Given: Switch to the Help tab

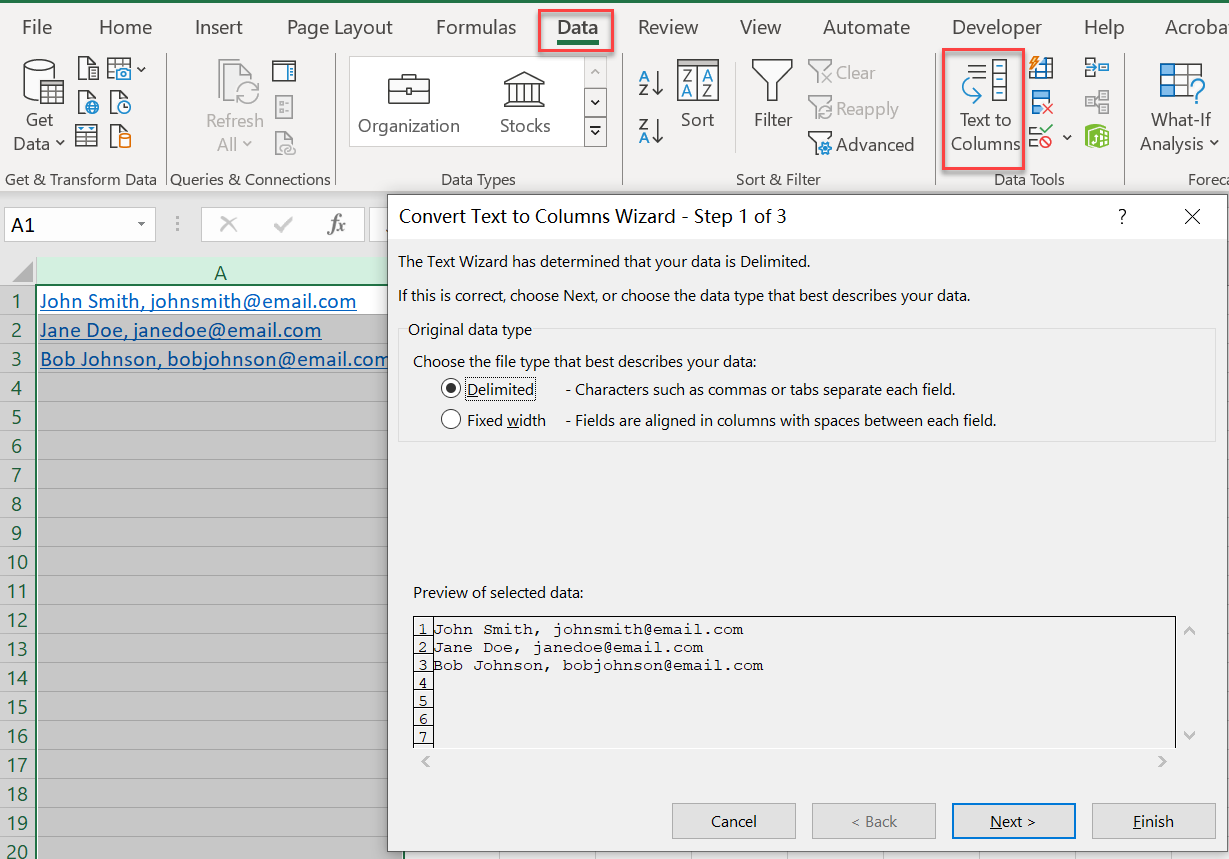Looking at the screenshot, I should tap(1104, 27).
